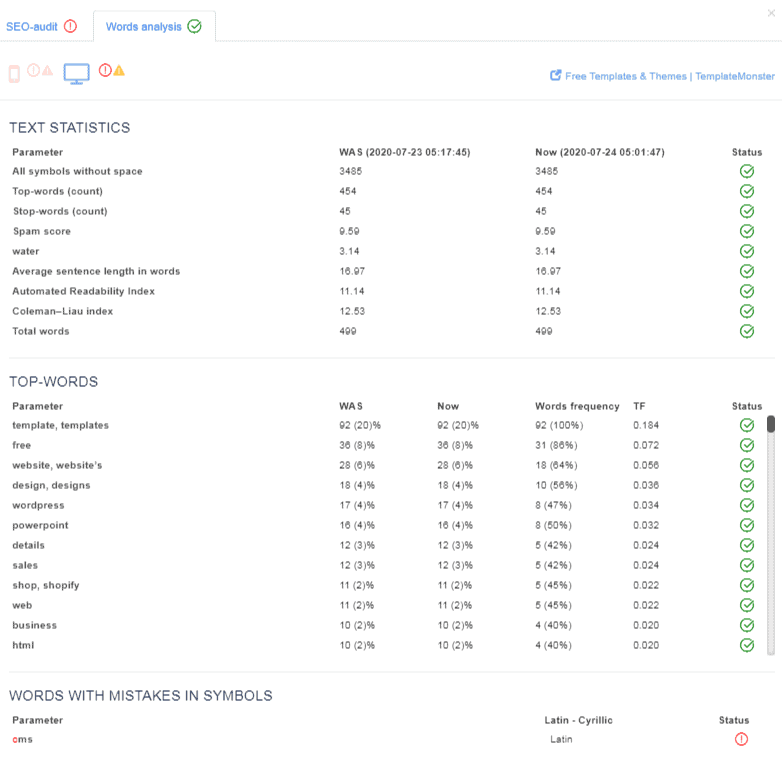This screenshot has height=774, width=782.
Task: Click the cms word with mistakes
Action: [x=22, y=739]
